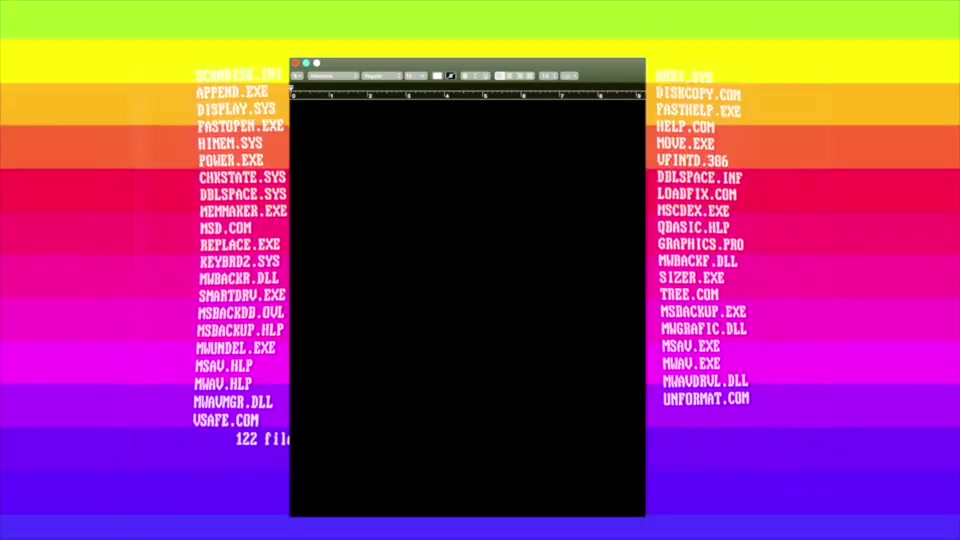This screenshot has height=540, width=960.
Task: Click TREE.COM file name
Action: [689, 295]
